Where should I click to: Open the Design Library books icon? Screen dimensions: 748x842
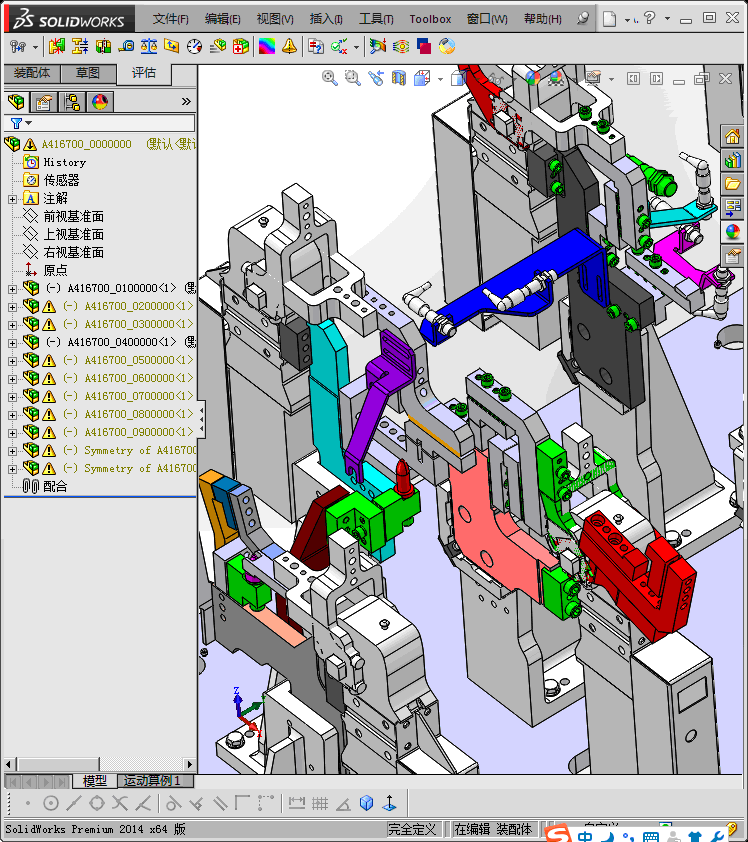pyautogui.click(x=733, y=161)
